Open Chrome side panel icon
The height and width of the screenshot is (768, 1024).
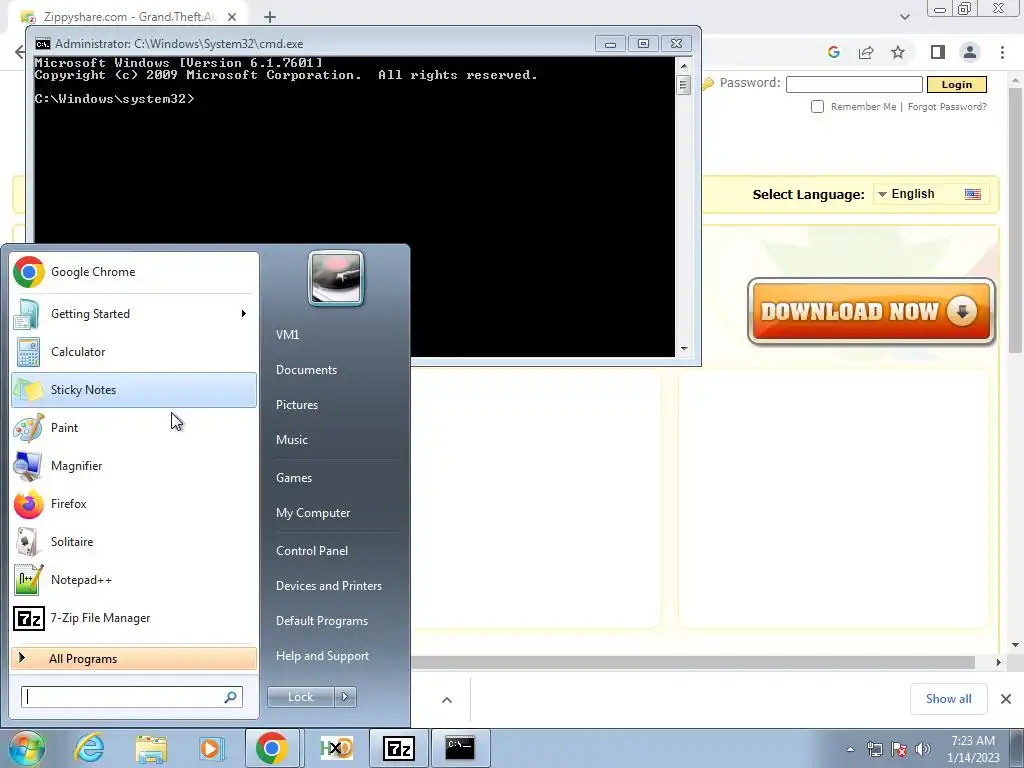pyautogui.click(x=938, y=52)
